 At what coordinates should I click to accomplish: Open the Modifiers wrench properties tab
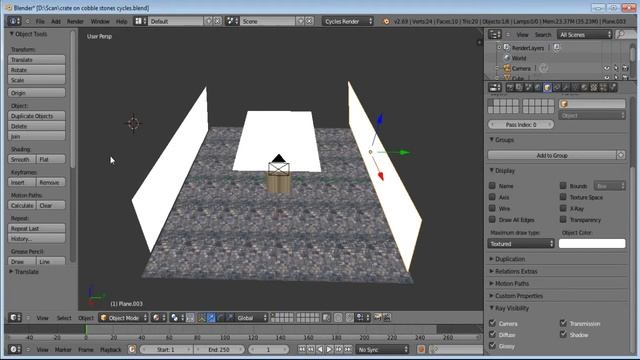565,87
